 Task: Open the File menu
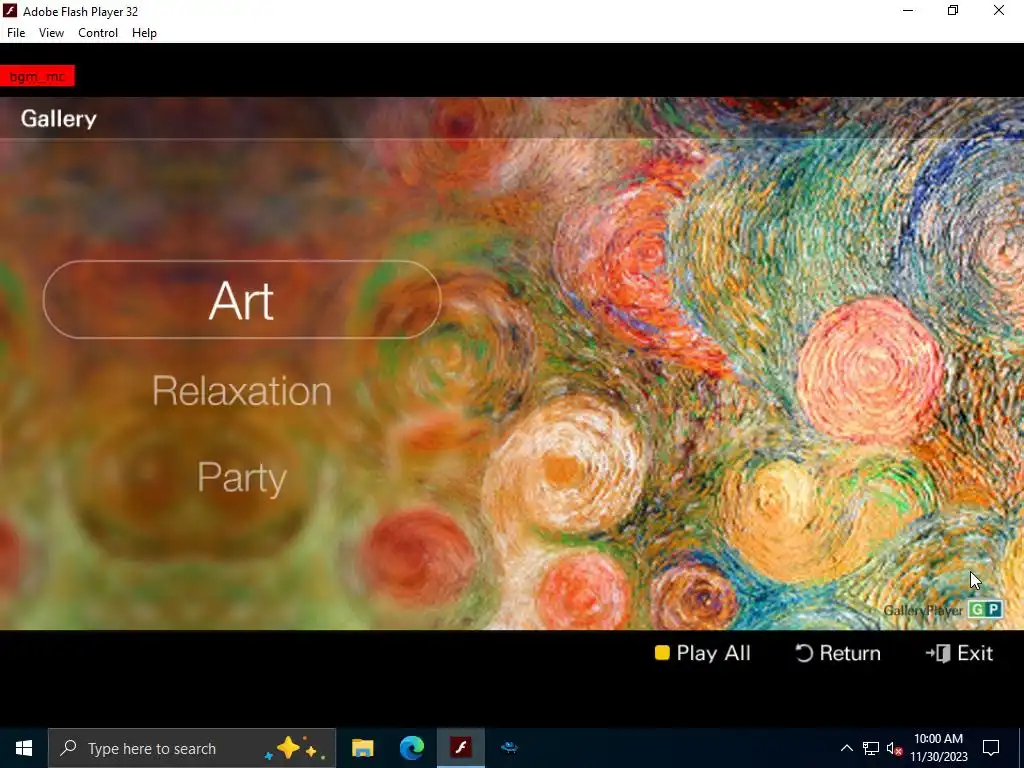(x=16, y=33)
